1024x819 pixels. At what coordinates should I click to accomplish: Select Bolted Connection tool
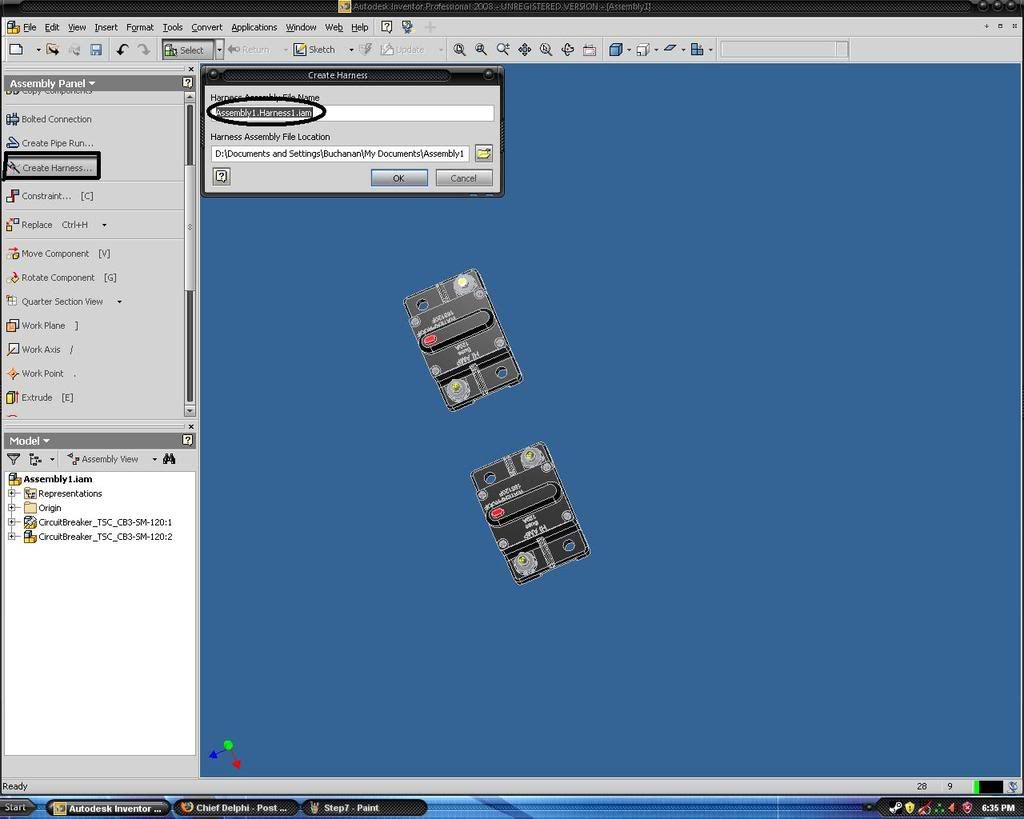(49, 119)
